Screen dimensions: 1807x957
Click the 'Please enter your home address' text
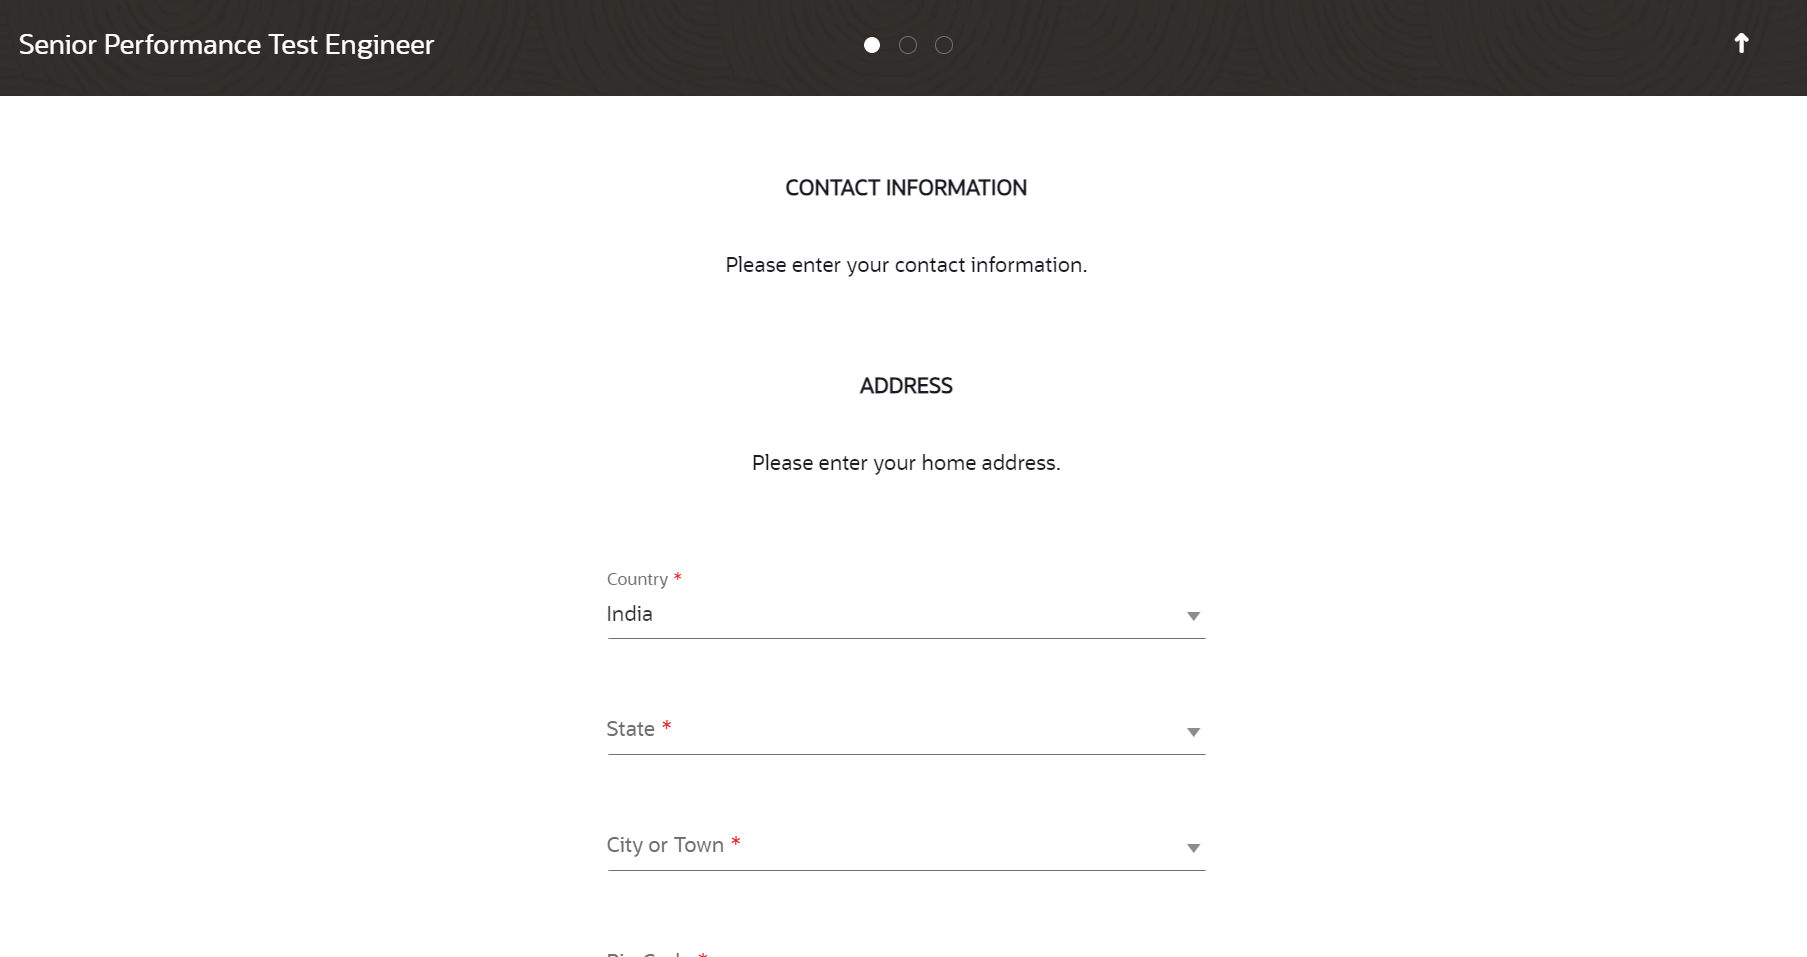click(x=906, y=463)
